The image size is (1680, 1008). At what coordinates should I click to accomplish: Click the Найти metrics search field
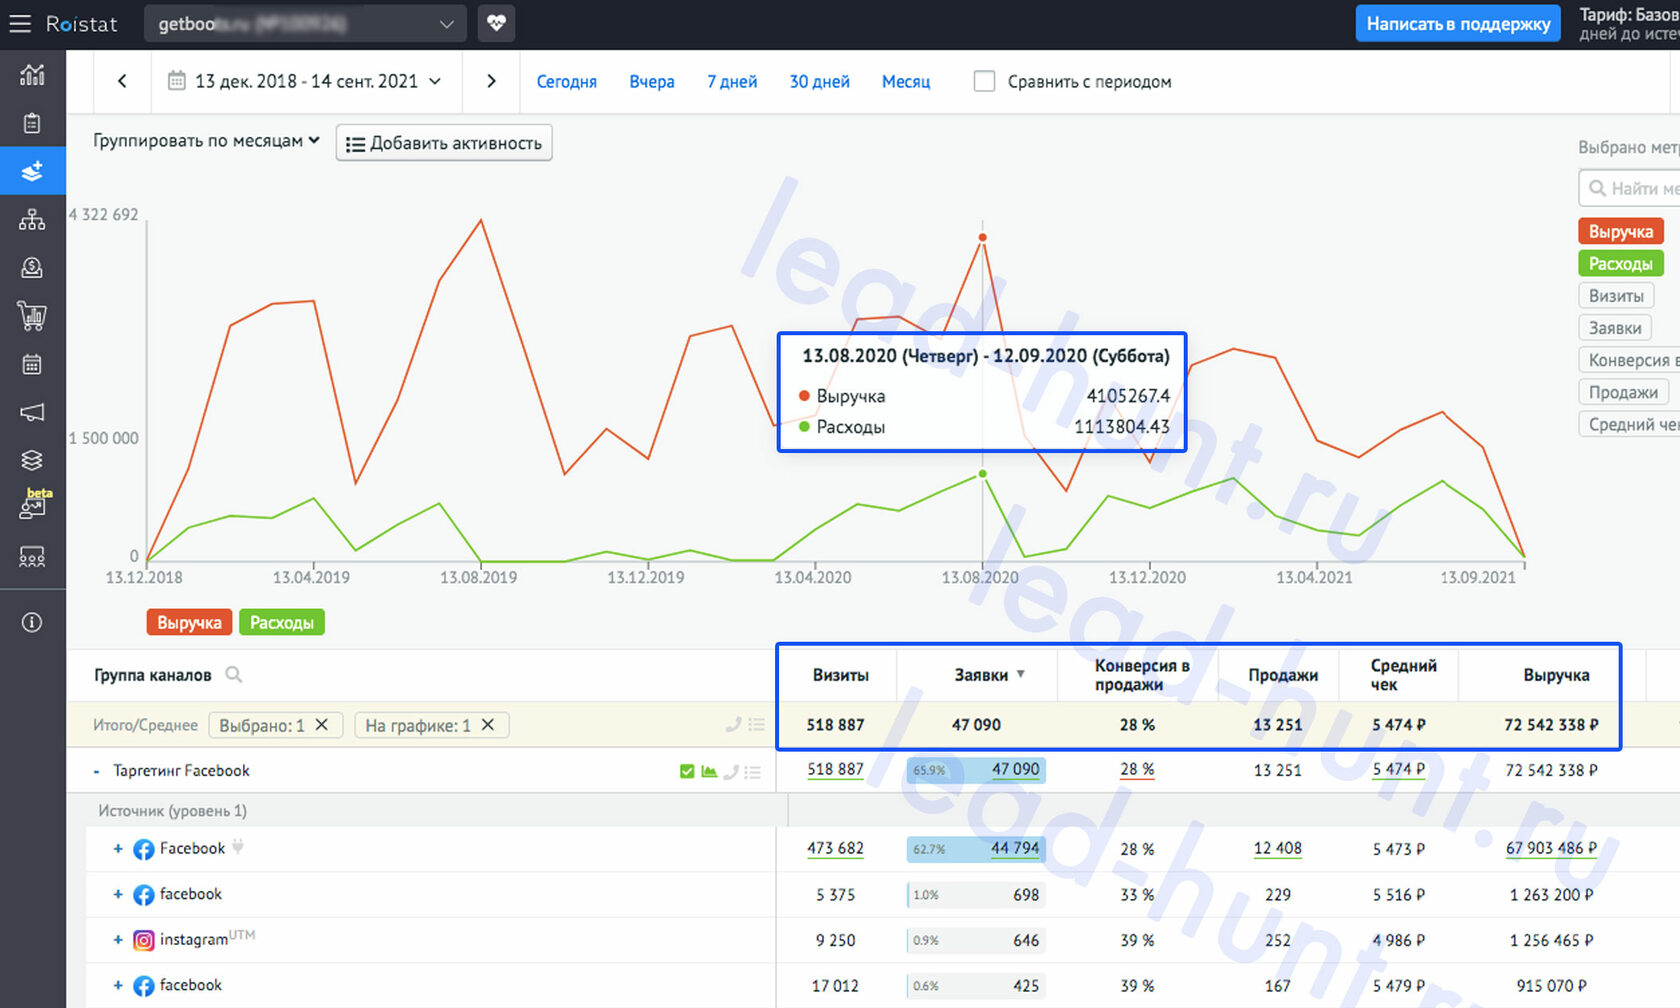(1630, 188)
